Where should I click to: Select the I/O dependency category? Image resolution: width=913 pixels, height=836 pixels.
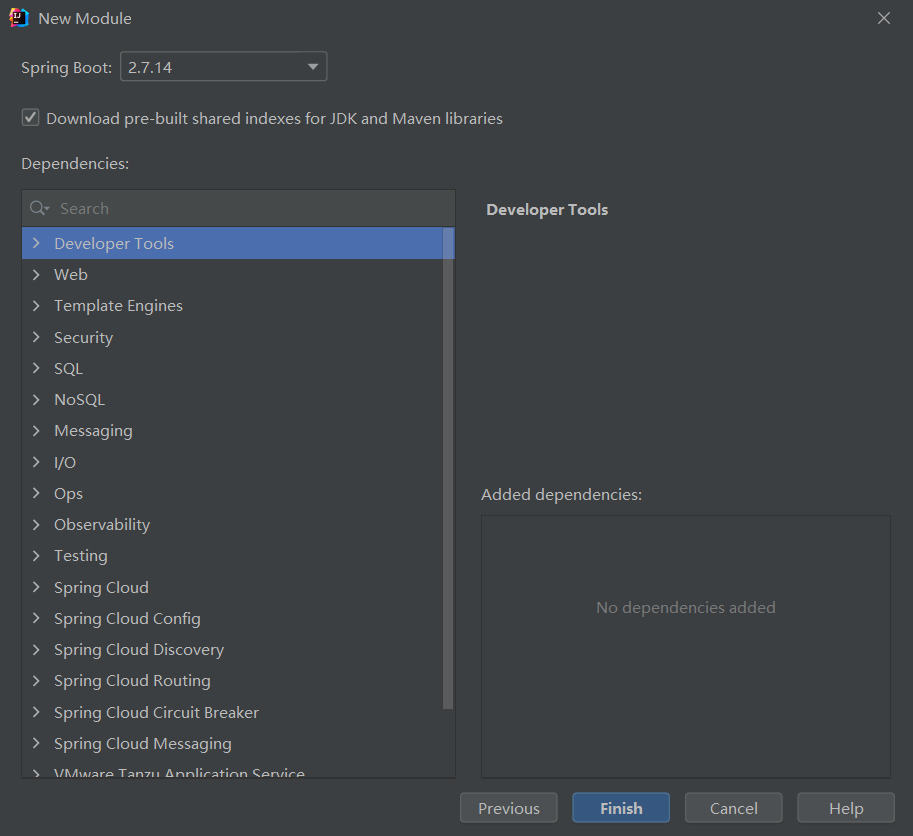[x=65, y=463]
